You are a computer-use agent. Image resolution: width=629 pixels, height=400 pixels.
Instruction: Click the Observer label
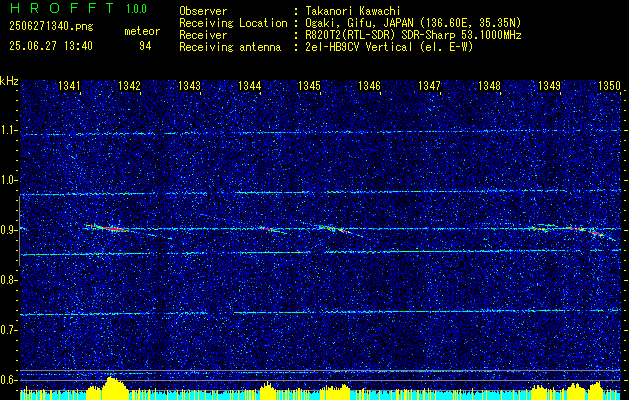pyautogui.click(x=203, y=11)
